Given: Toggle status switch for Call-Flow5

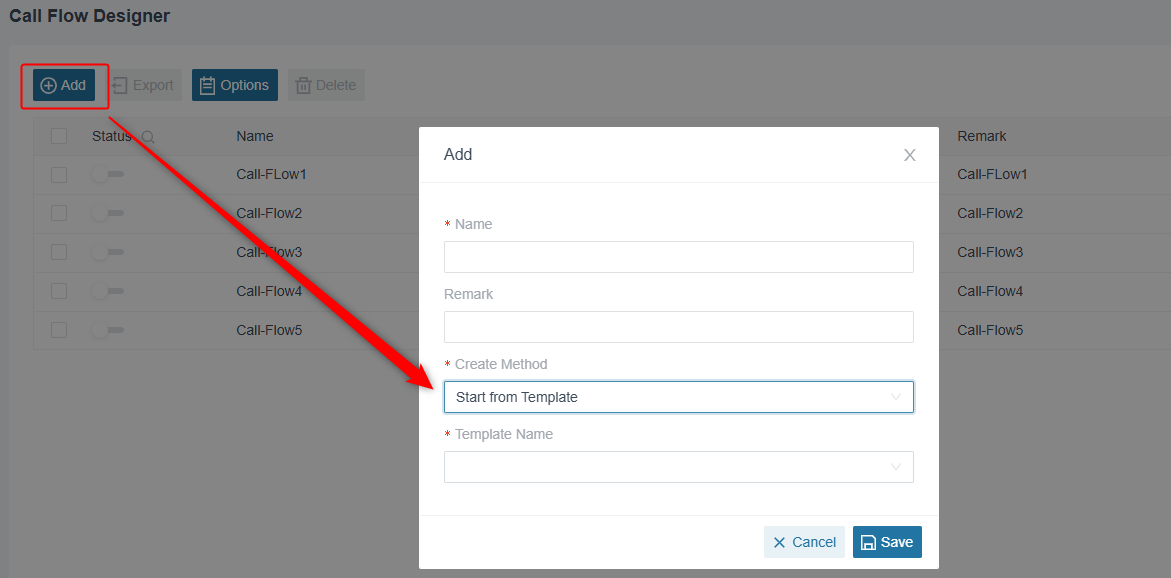Looking at the screenshot, I should coord(108,329).
